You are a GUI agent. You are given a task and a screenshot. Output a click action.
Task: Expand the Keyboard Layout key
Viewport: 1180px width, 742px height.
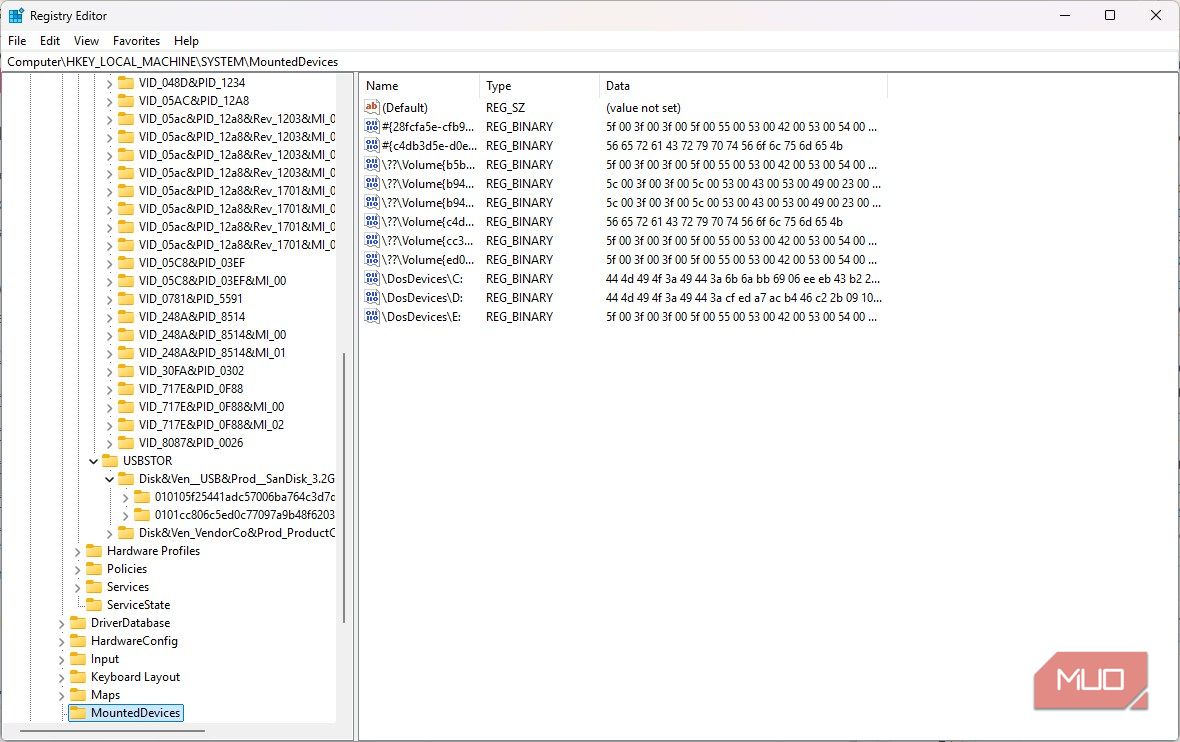click(62, 677)
